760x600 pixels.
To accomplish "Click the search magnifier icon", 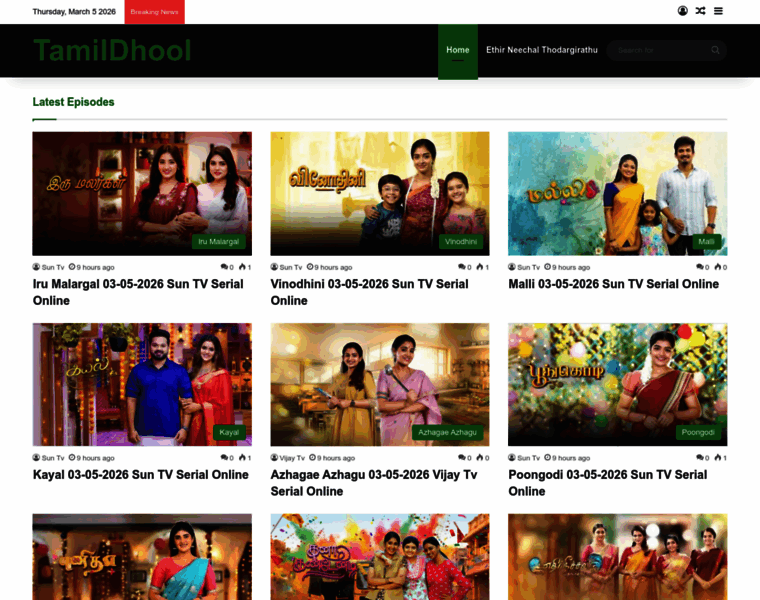I will pyautogui.click(x=715, y=50).
